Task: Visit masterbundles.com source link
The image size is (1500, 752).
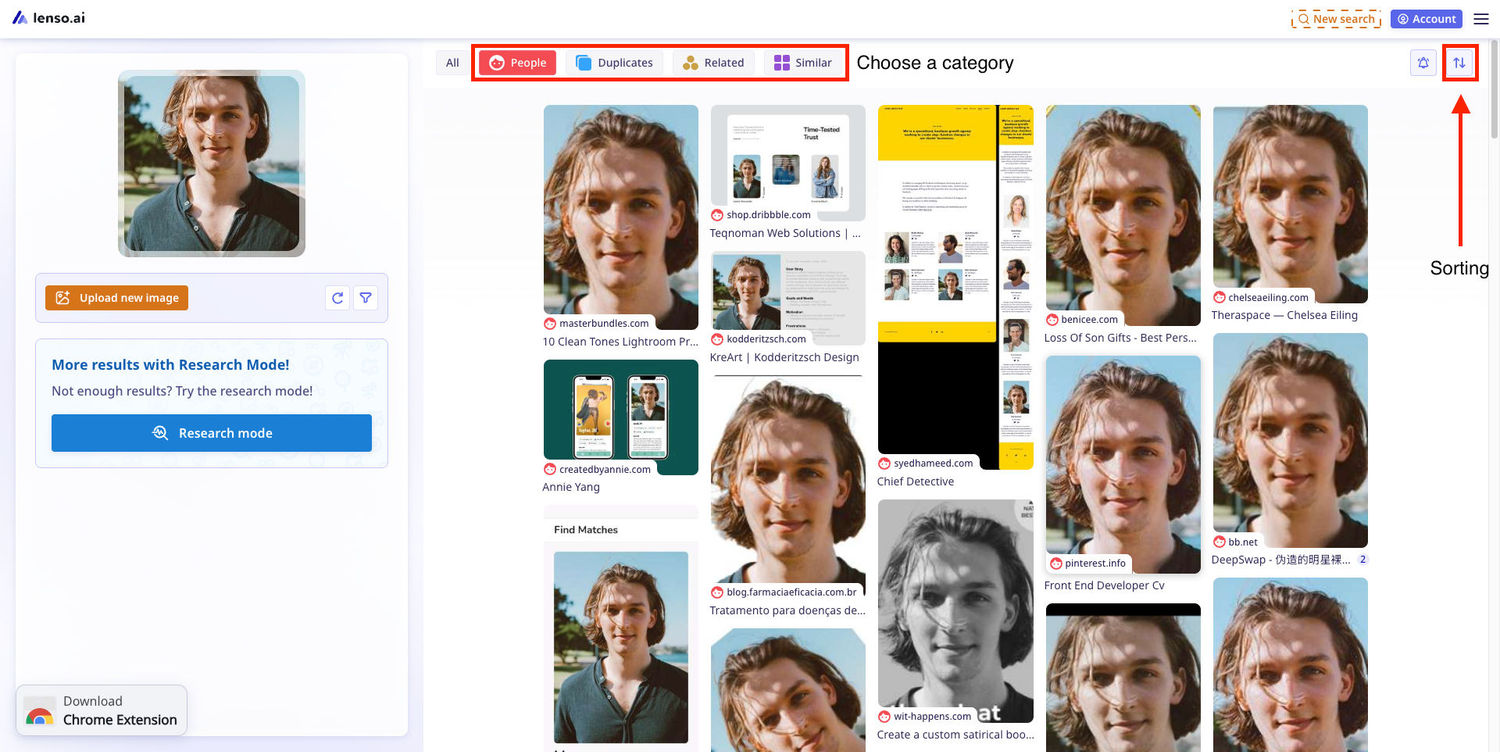Action: click(604, 324)
